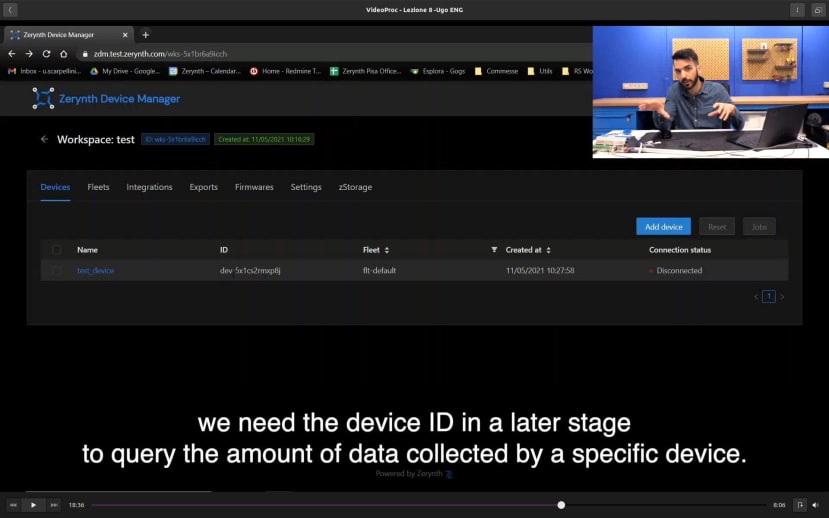
Task: Close the Zerynth Device Manager browser tab
Action: [x=125, y=35]
